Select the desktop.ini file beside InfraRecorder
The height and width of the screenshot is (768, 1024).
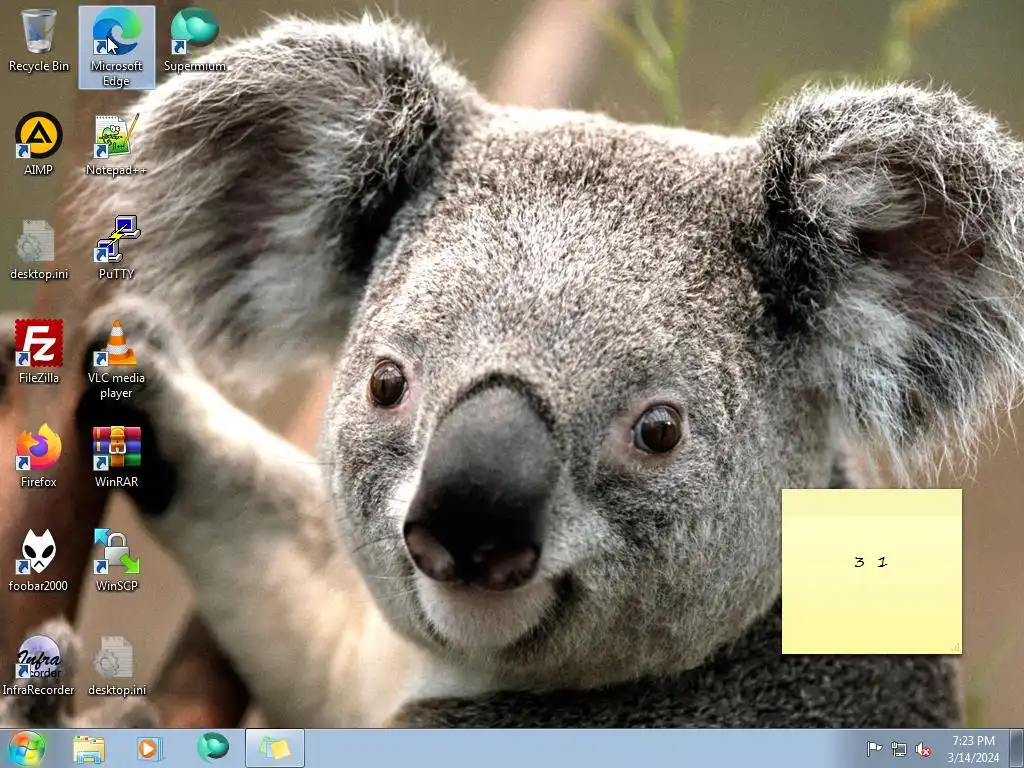pyautogui.click(x=116, y=665)
